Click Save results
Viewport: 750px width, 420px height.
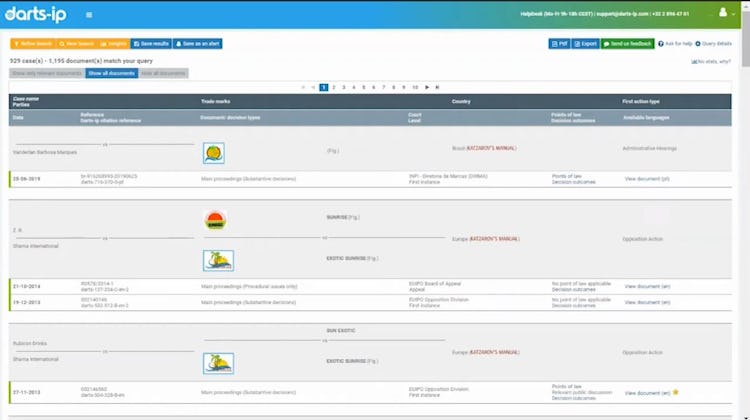click(151, 44)
